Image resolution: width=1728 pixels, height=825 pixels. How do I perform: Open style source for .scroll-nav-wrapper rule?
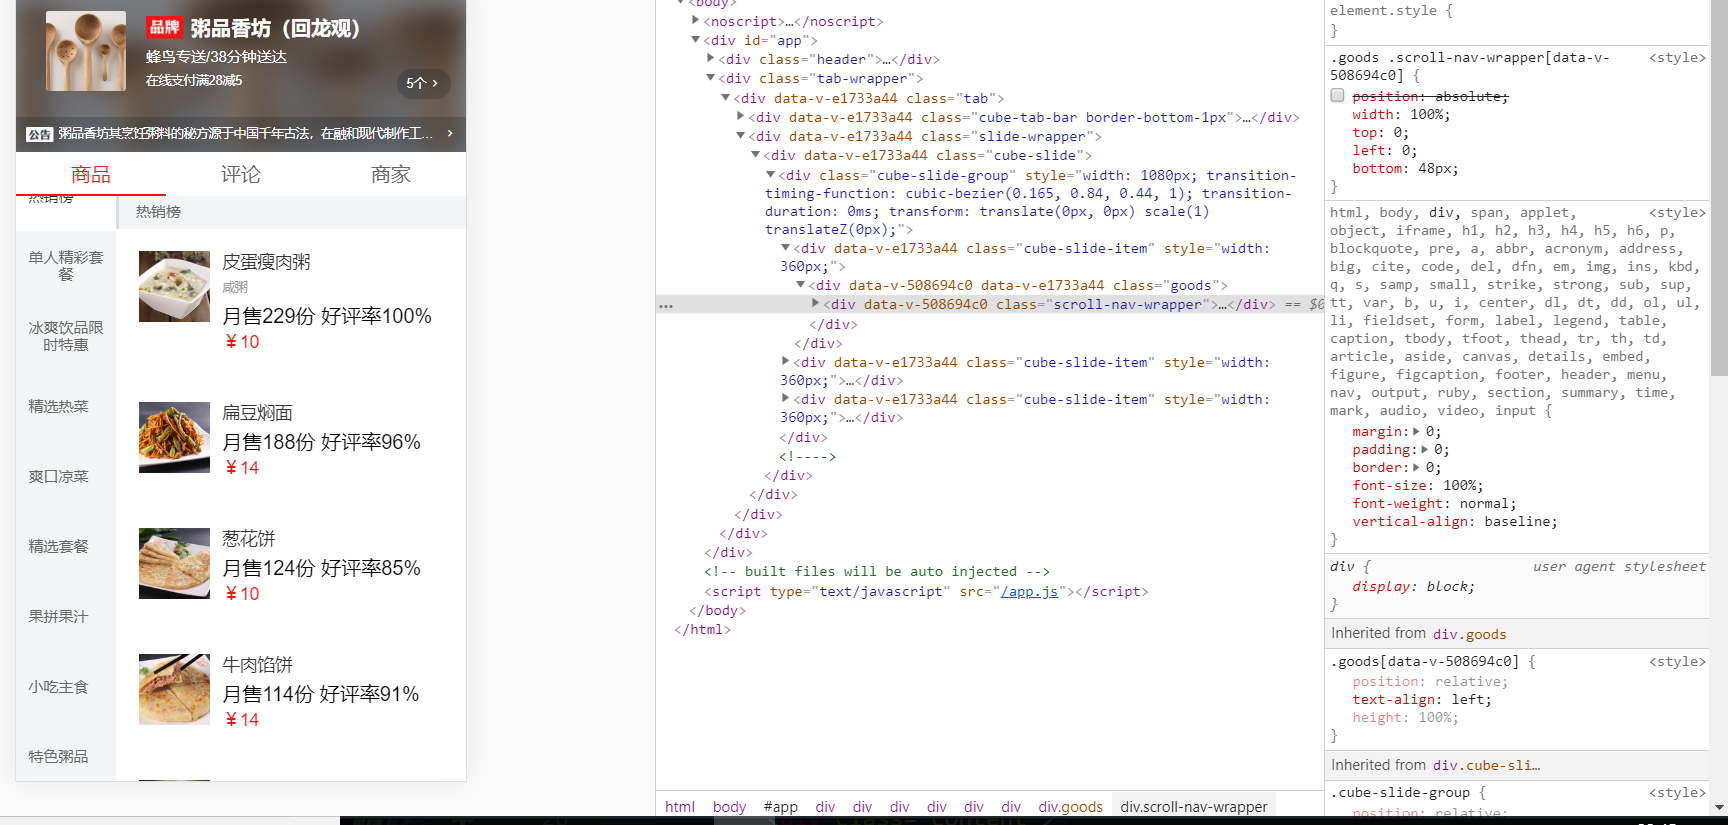(1677, 57)
